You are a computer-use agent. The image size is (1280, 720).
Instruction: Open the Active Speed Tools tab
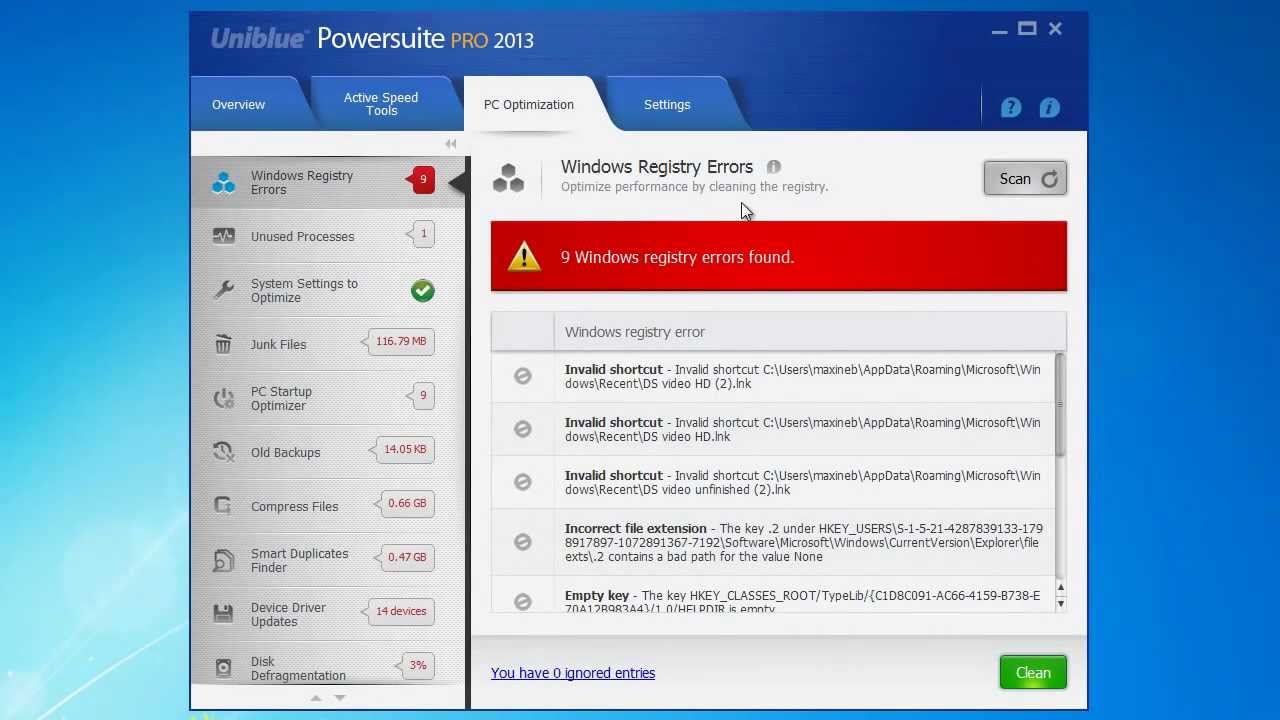pos(381,104)
